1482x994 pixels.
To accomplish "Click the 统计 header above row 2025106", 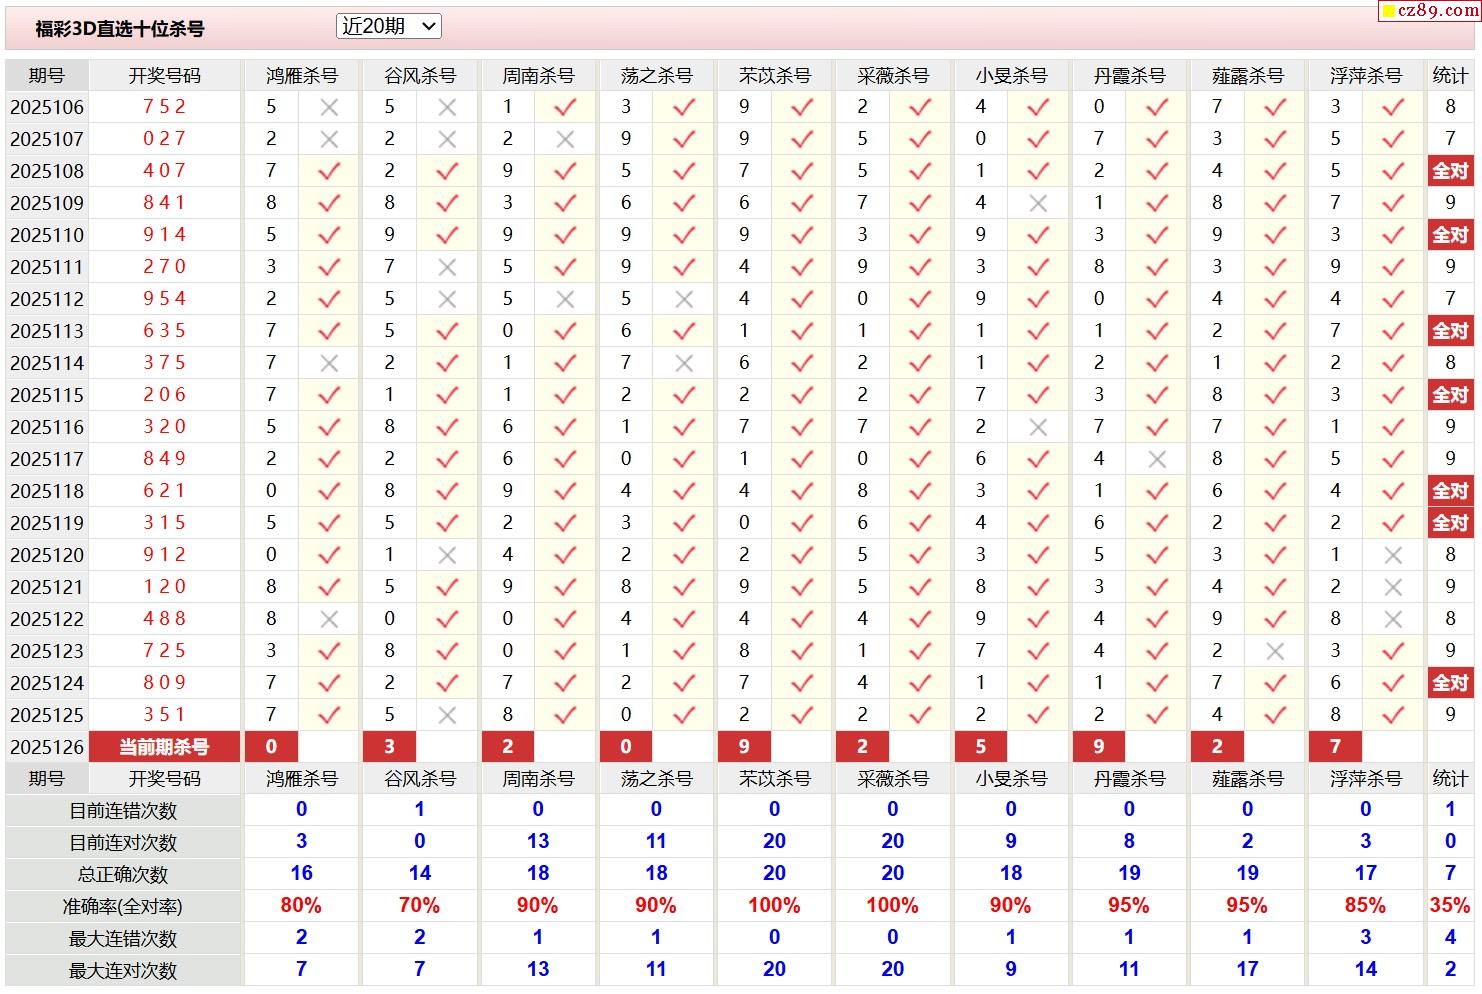I will coord(1450,76).
